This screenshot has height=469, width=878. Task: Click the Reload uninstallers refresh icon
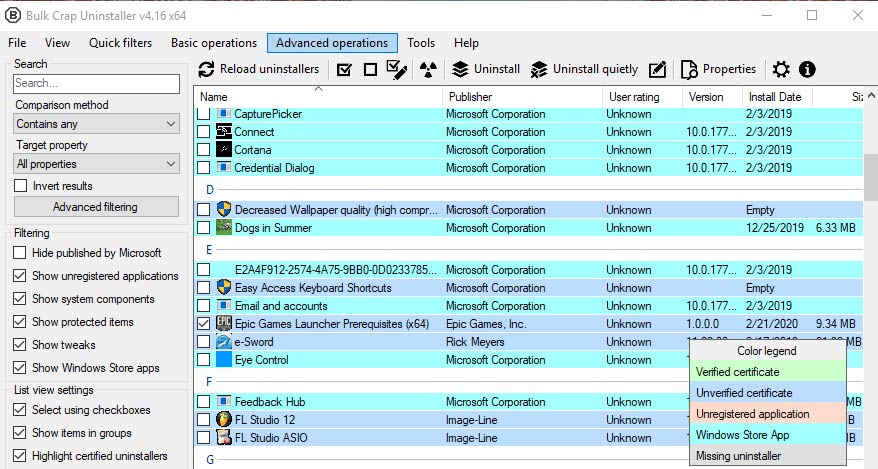pos(206,69)
